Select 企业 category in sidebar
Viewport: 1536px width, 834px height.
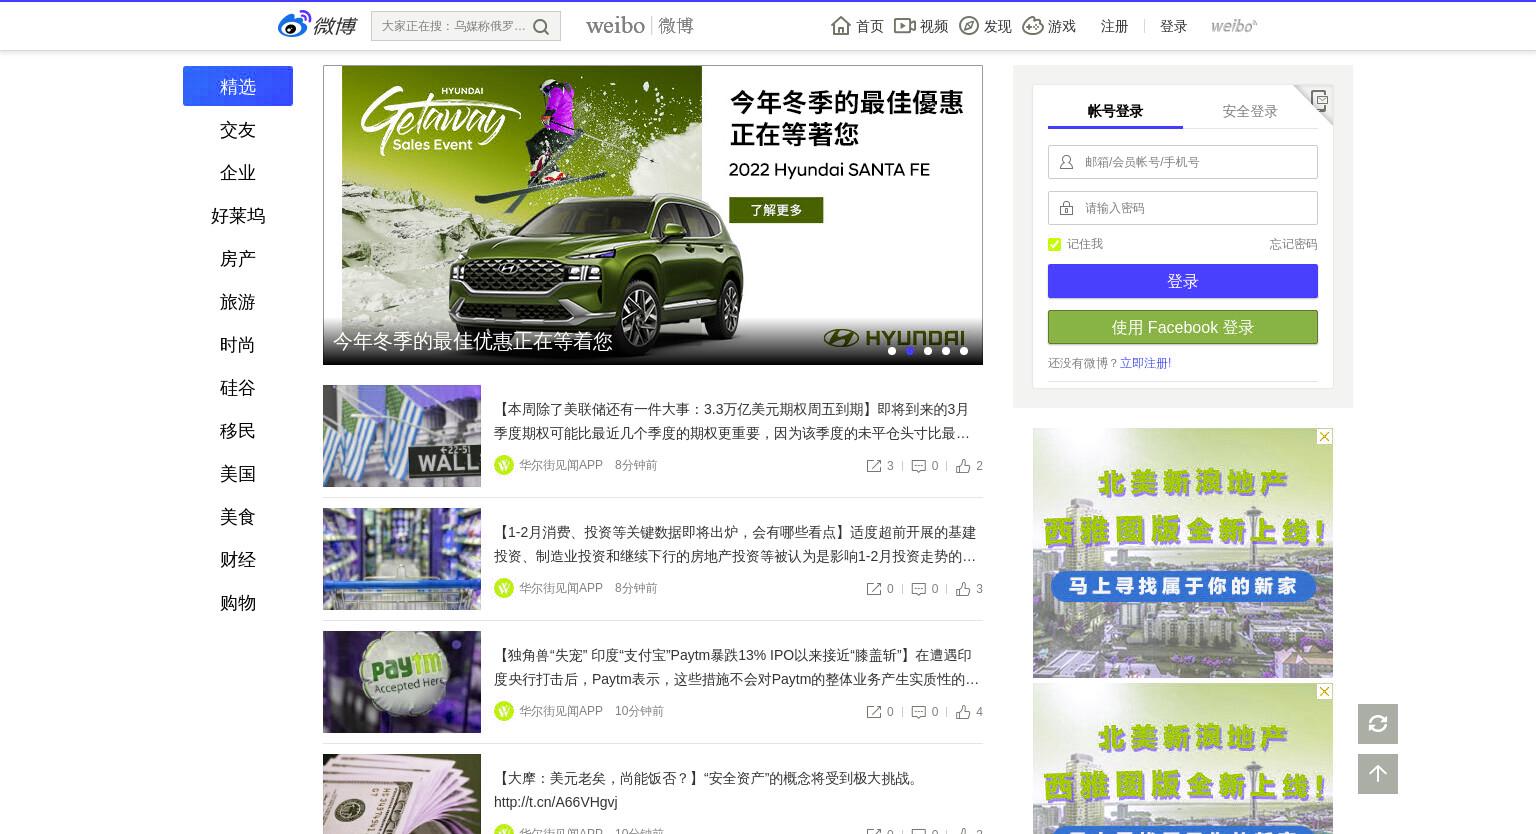238,173
